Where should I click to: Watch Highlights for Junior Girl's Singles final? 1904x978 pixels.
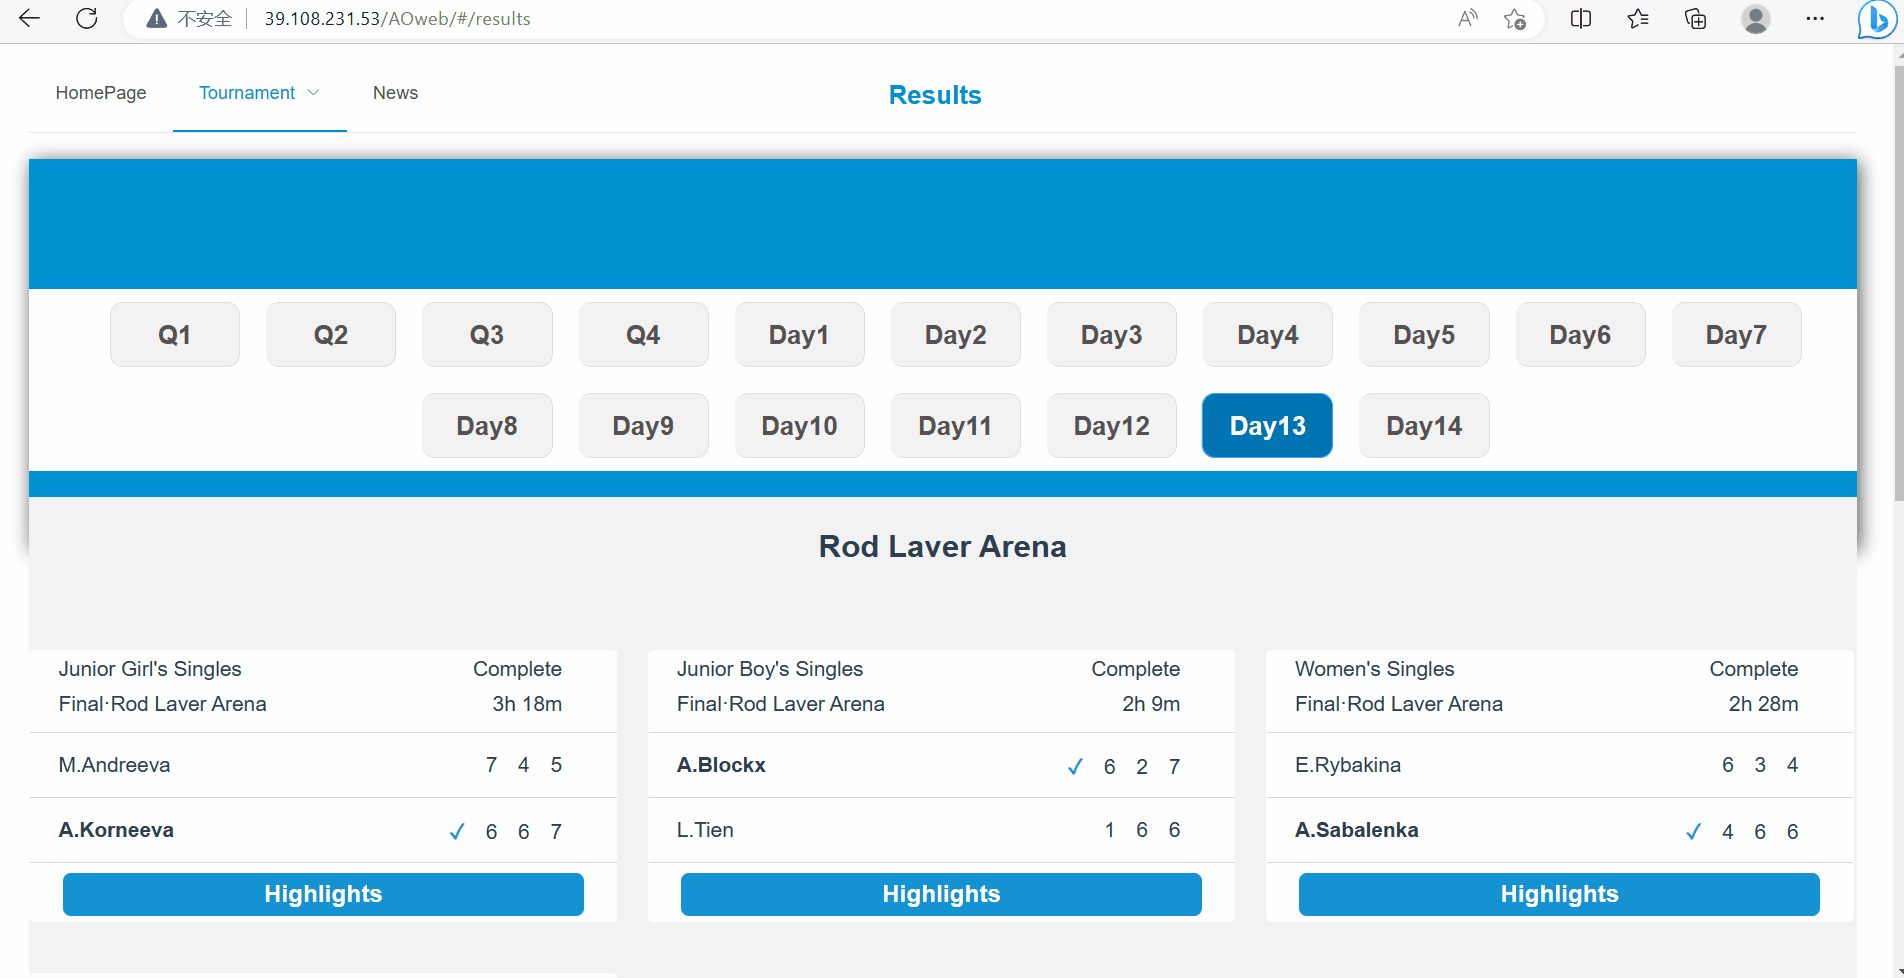(323, 894)
